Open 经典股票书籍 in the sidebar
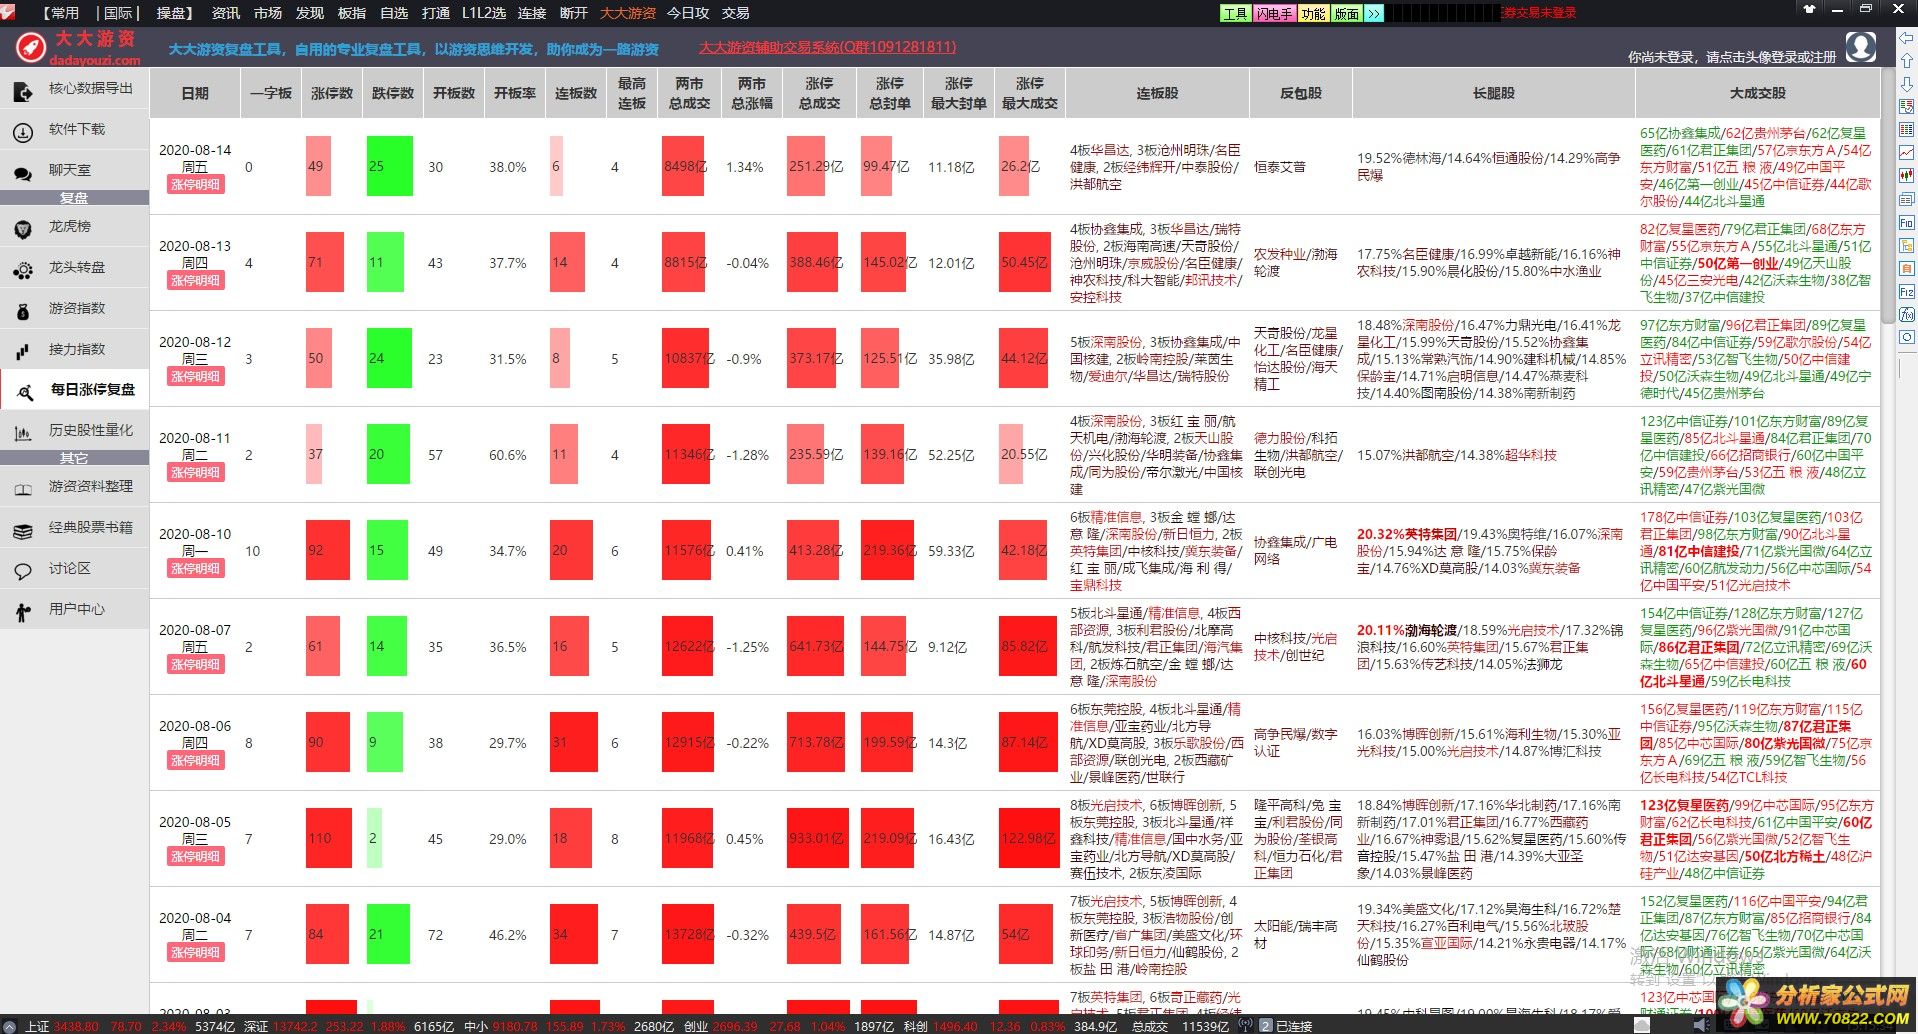1918x1034 pixels. tap(75, 527)
